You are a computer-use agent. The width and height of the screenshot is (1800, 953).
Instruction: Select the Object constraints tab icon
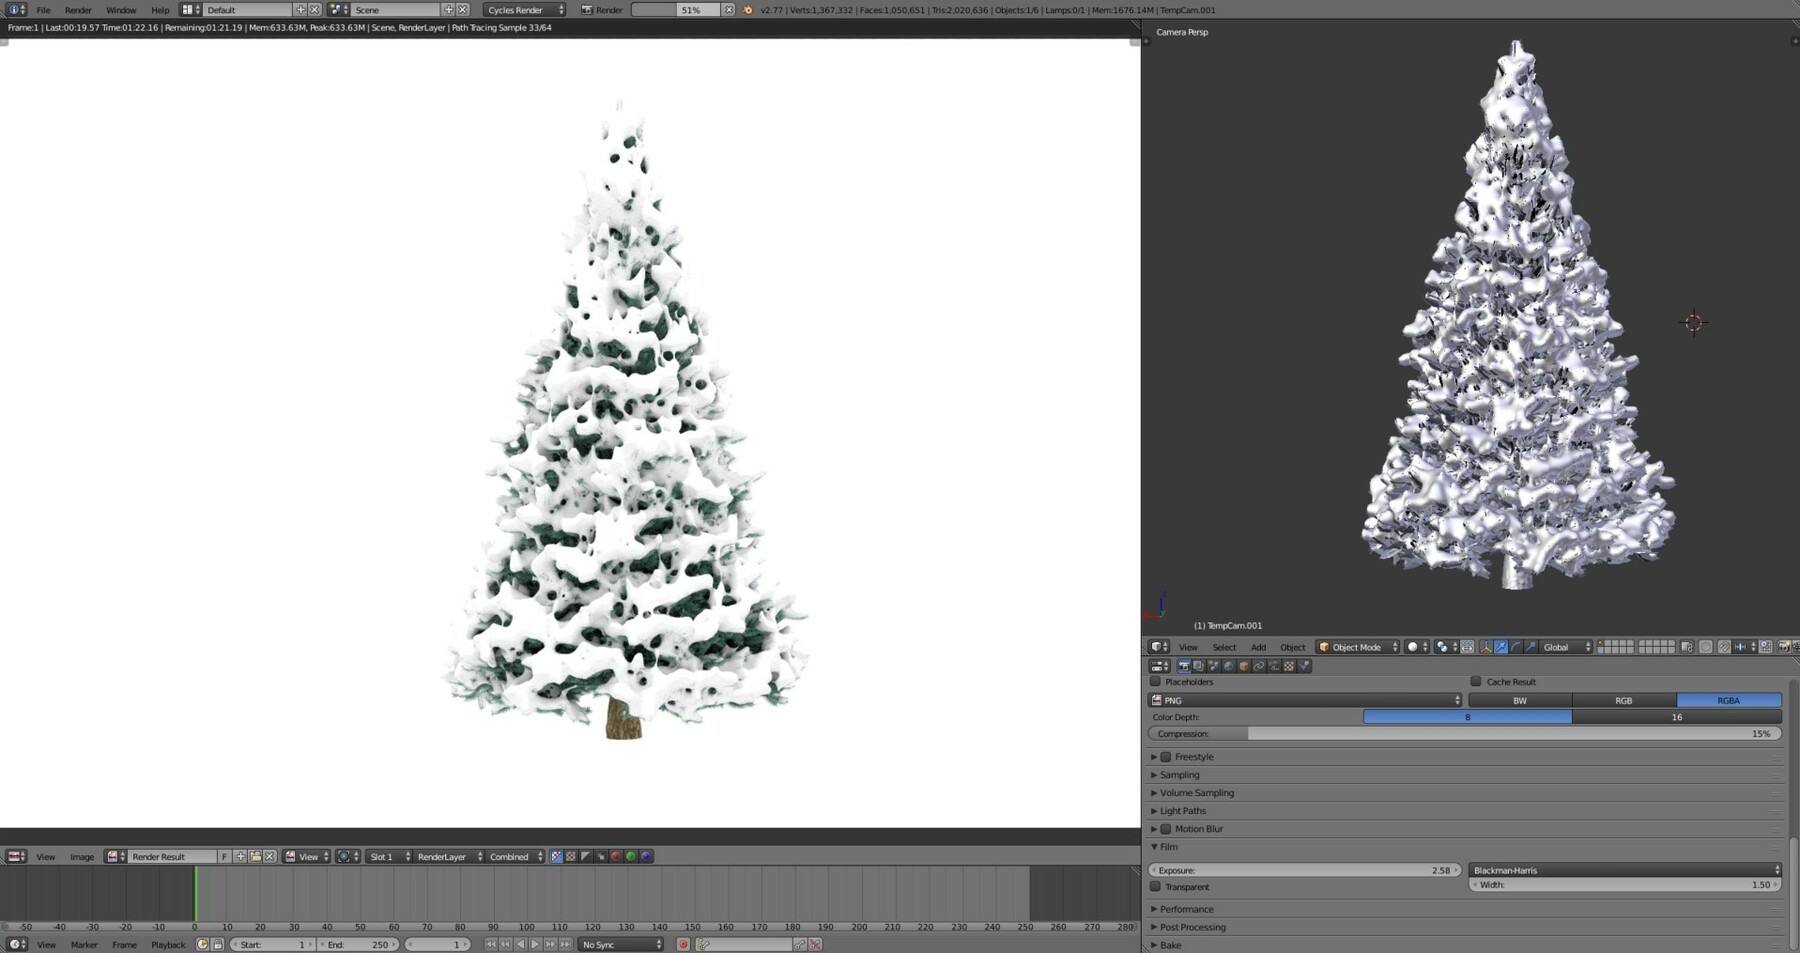1258,666
